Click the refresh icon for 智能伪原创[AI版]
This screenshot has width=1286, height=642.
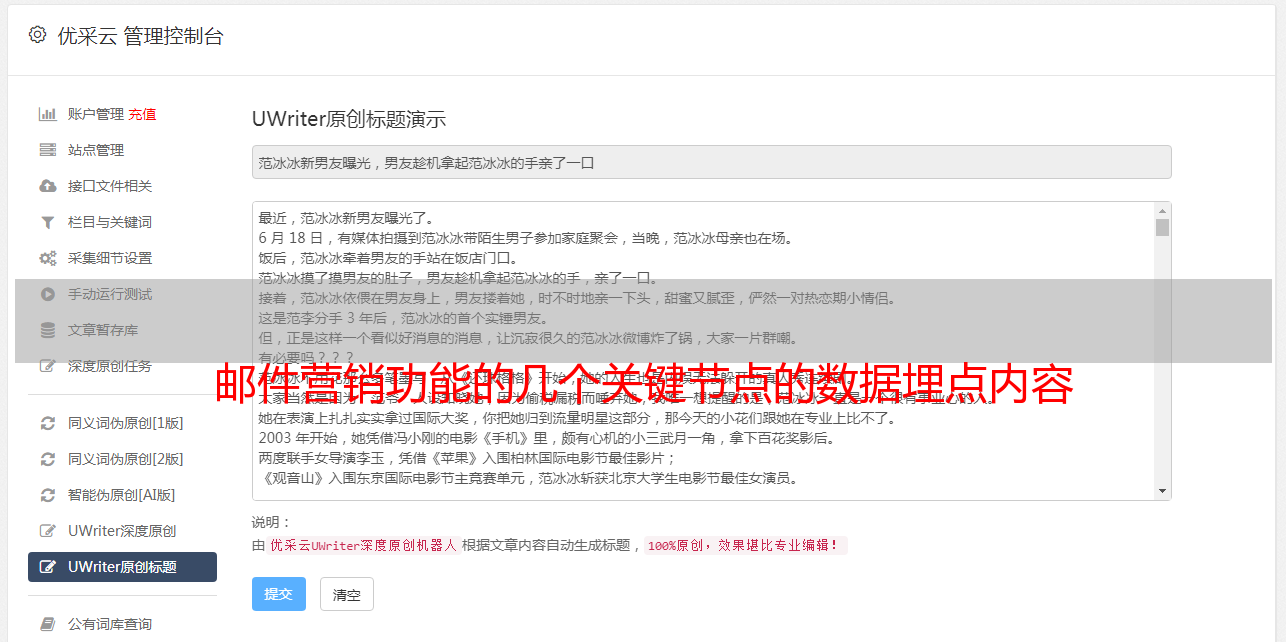point(47,495)
